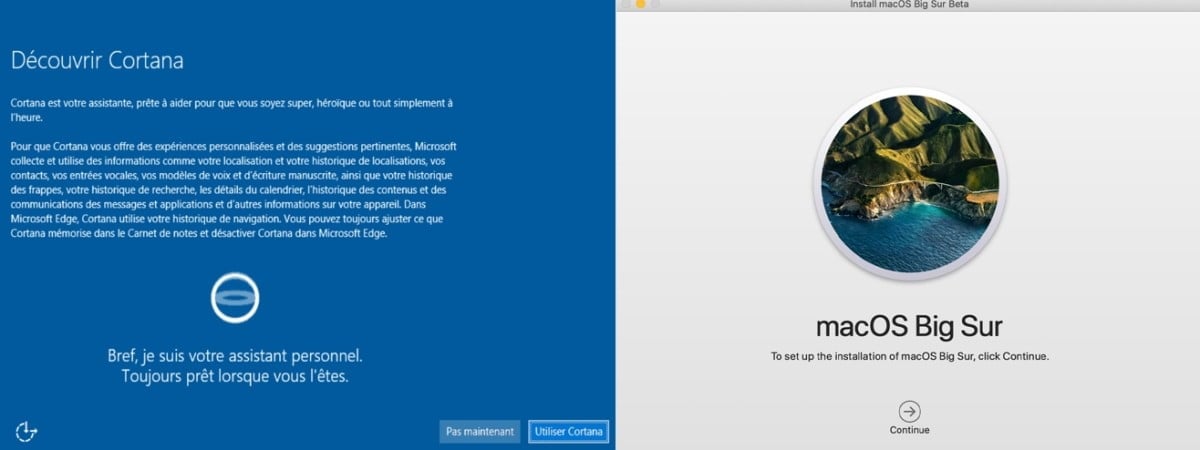Click the Cortana ring logo
This screenshot has height=450, width=1200.
tap(236, 297)
